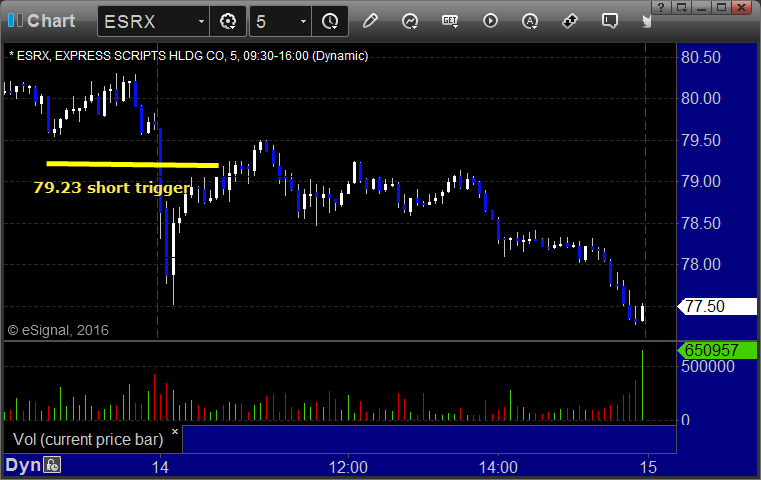Click the 77.50 current price marker
Screen dimensions: 761x480
[x=718, y=306]
